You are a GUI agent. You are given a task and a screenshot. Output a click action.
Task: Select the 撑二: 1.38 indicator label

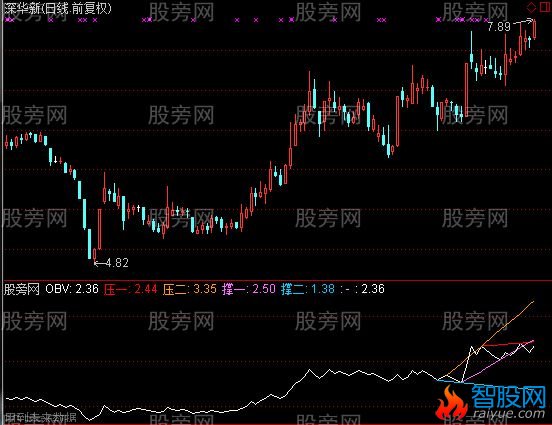pyautogui.click(x=308, y=289)
